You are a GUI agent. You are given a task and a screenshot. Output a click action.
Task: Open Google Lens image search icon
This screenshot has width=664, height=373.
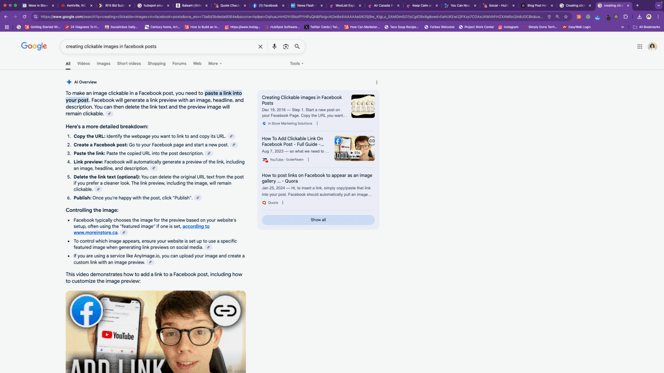pyautogui.click(x=286, y=47)
